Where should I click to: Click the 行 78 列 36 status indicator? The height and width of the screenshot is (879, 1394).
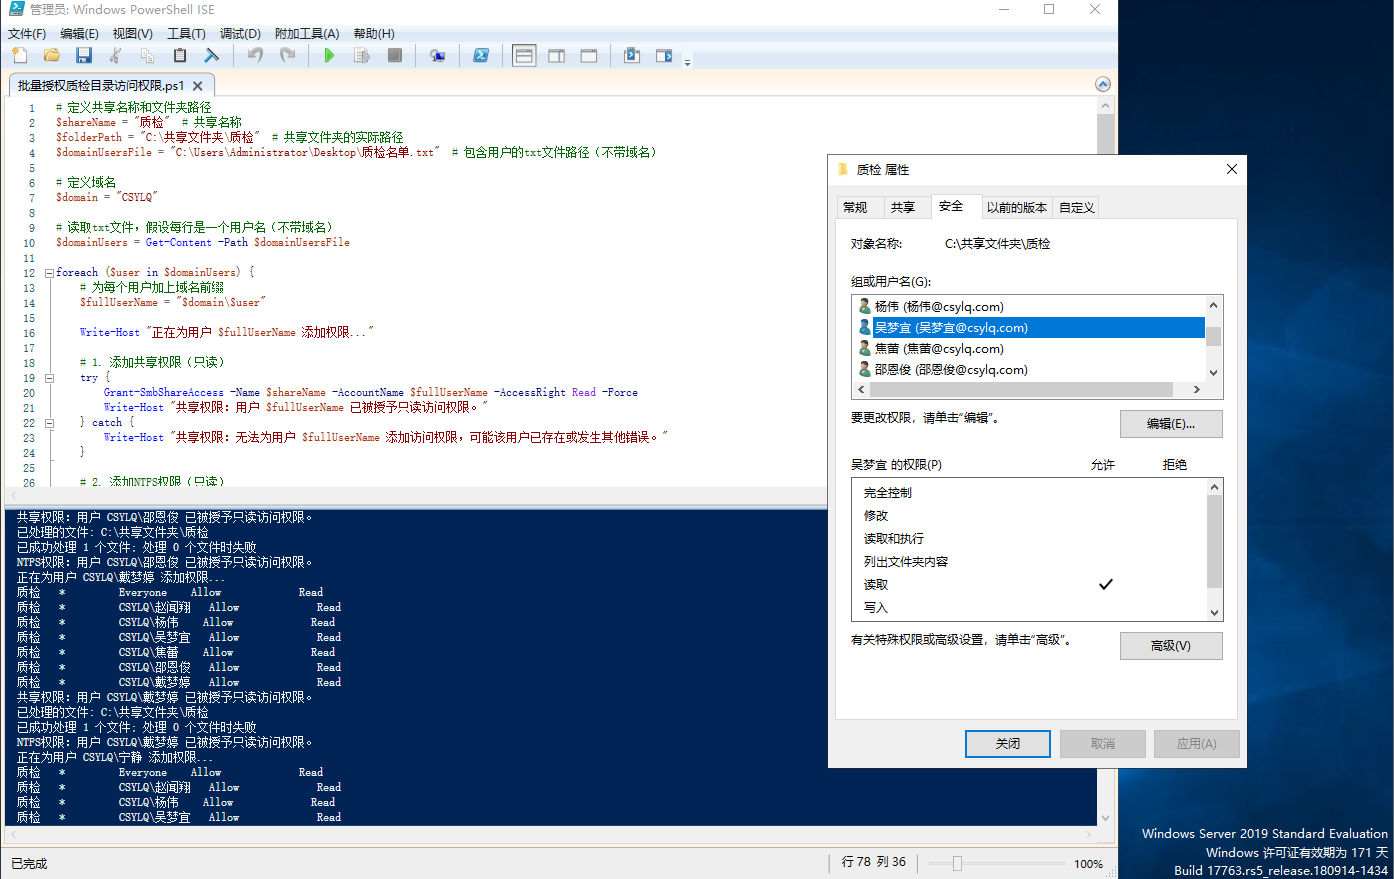pos(874,862)
